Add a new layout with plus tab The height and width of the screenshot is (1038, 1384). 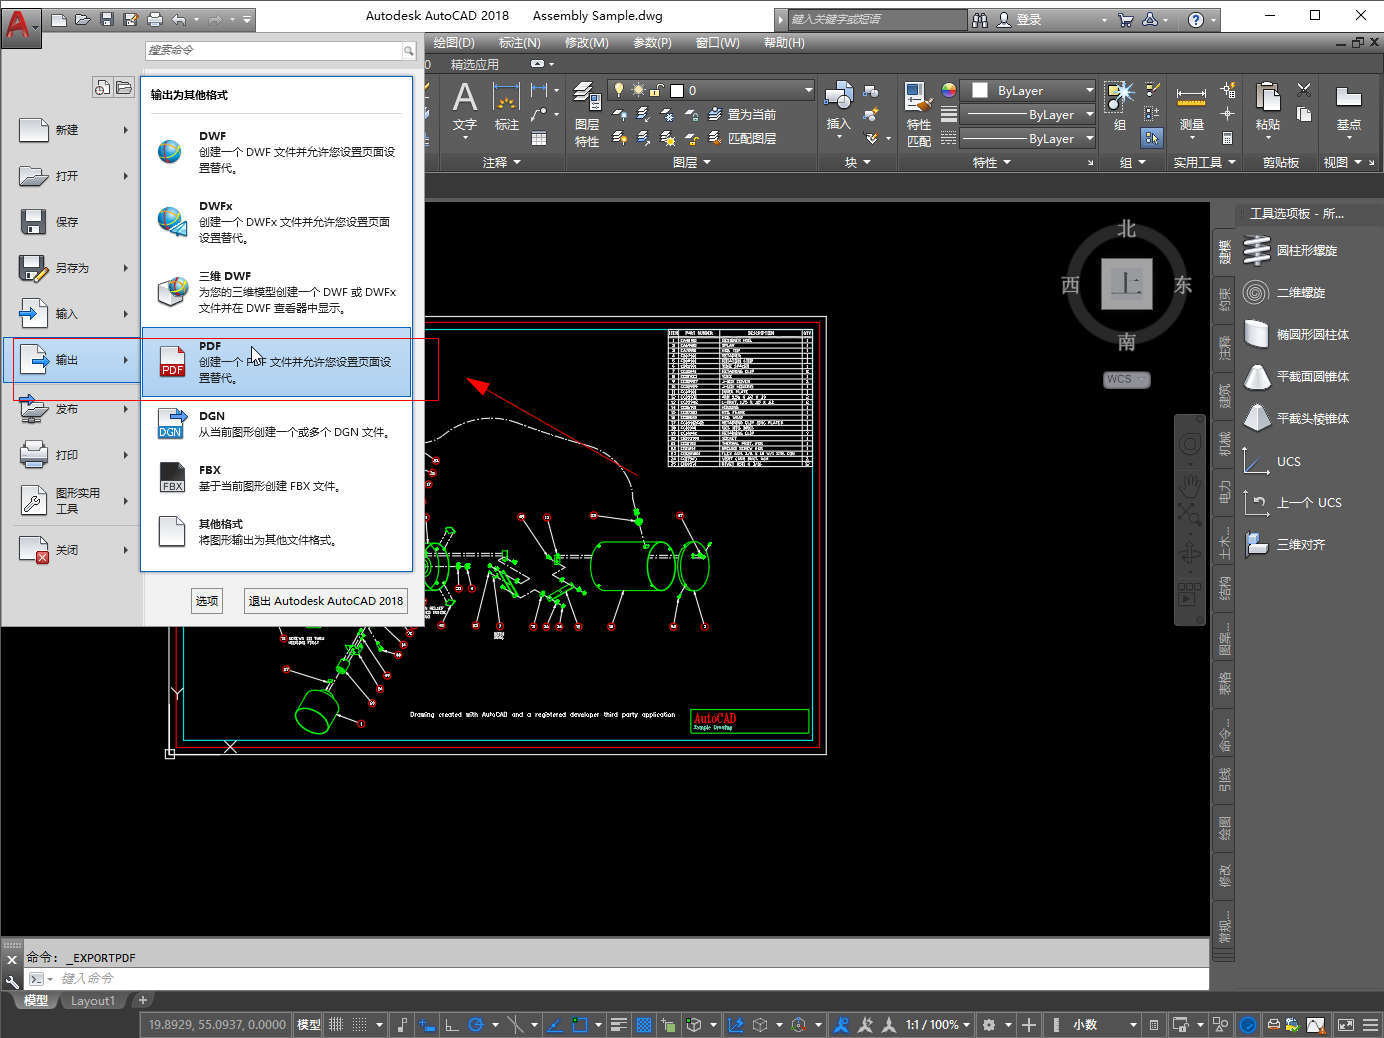[143, 1001]
